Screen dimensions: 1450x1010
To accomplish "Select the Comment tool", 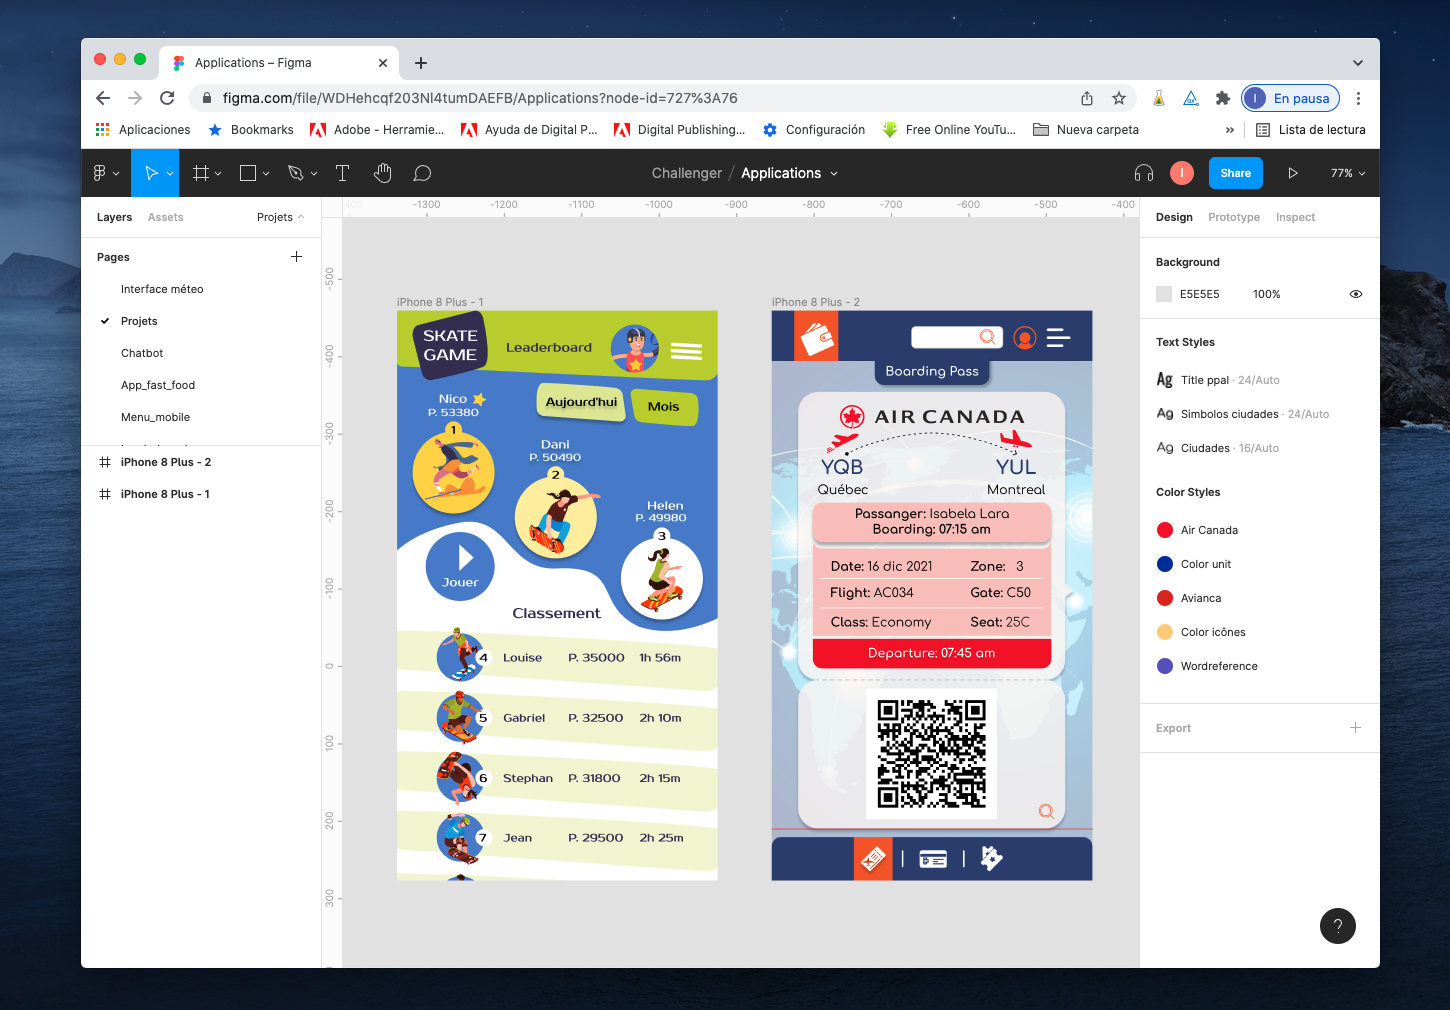I will (x=422, y=173).
